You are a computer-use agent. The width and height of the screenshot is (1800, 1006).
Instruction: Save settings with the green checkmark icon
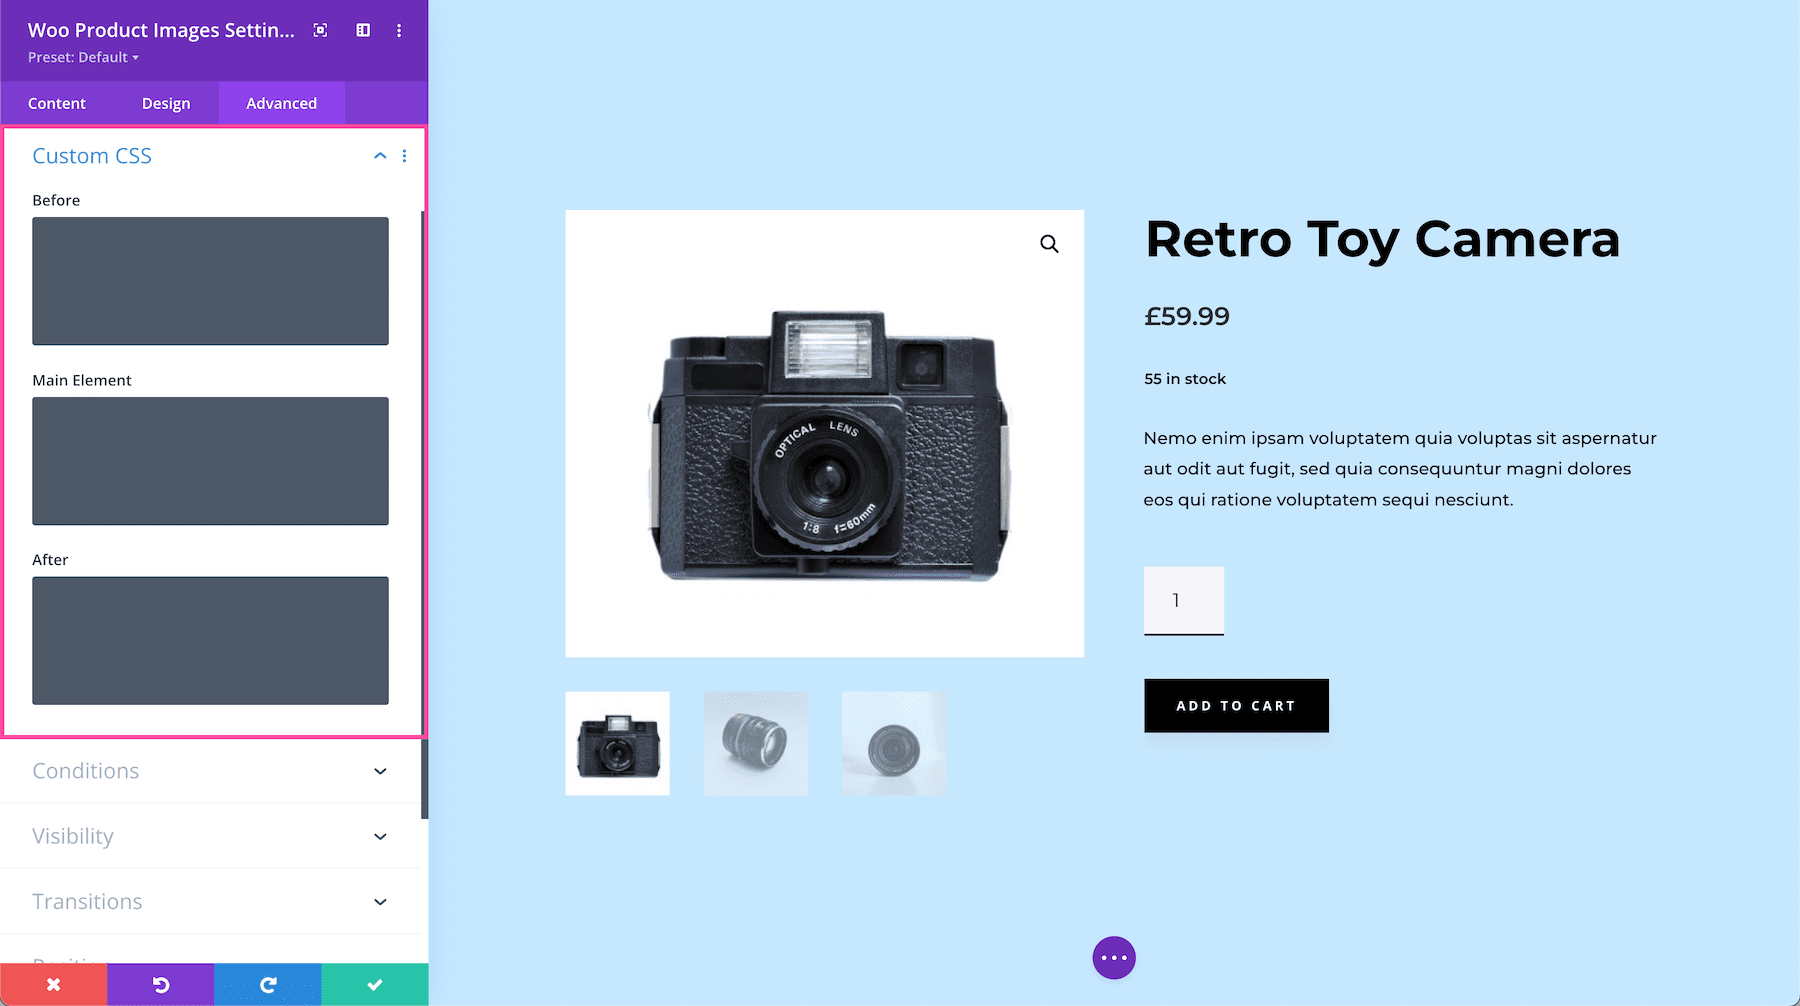(374, 984)
